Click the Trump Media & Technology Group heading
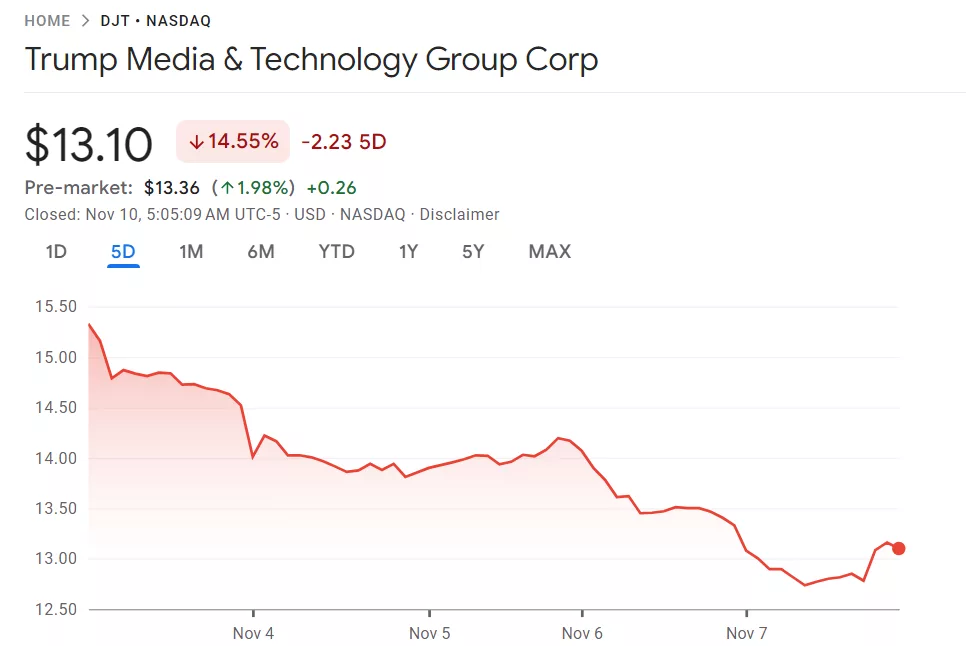Viewport: 966px width, 646px height. [x=311, y=60]
